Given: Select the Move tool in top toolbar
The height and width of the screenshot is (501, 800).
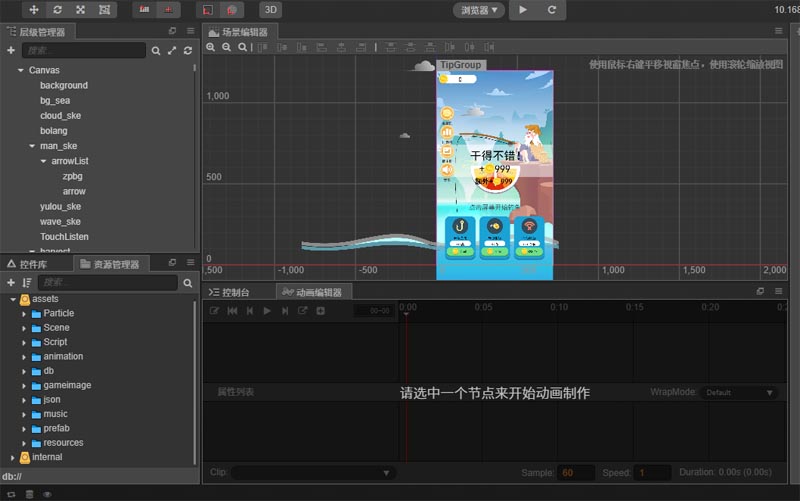Looking at the screenshot, I should pos(34,9).
